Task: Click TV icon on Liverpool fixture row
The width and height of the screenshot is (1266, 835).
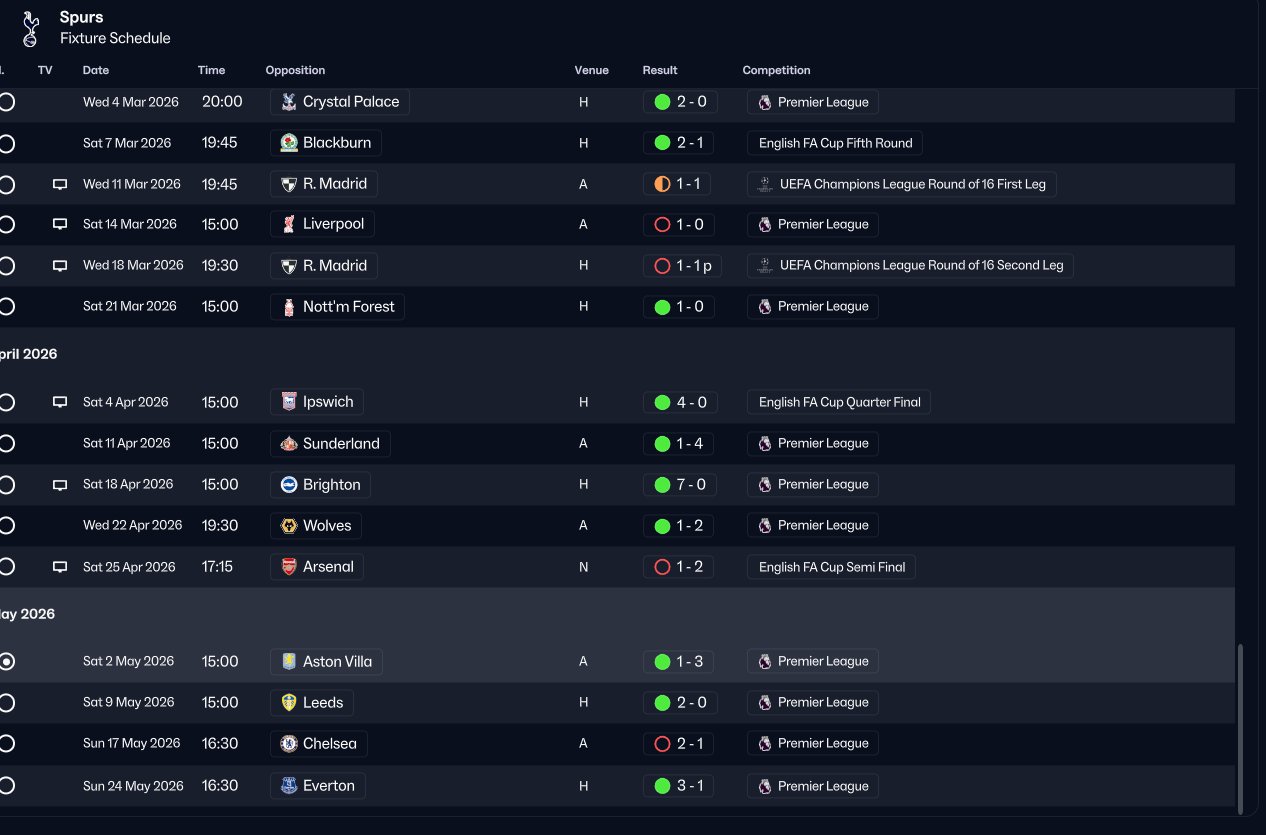Action: tap(60, 225)
